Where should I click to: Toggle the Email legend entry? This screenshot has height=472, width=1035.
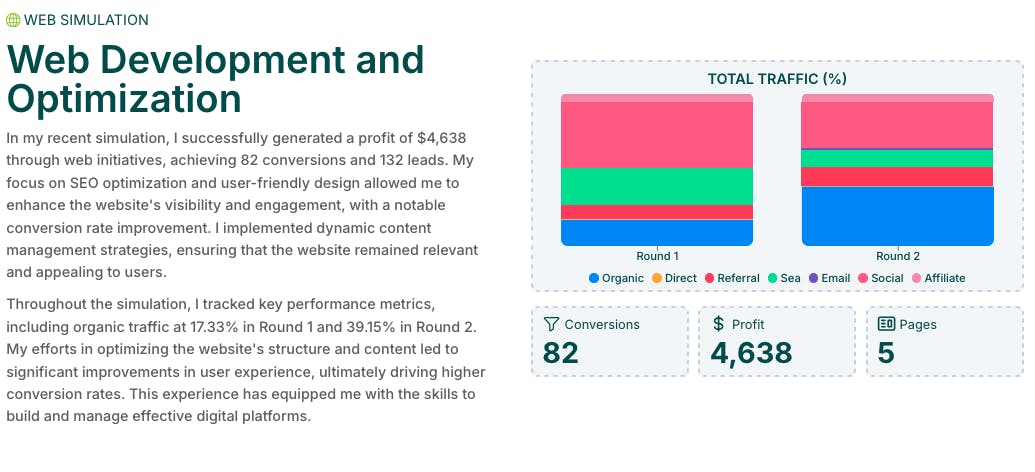click(x=829, y=278)
